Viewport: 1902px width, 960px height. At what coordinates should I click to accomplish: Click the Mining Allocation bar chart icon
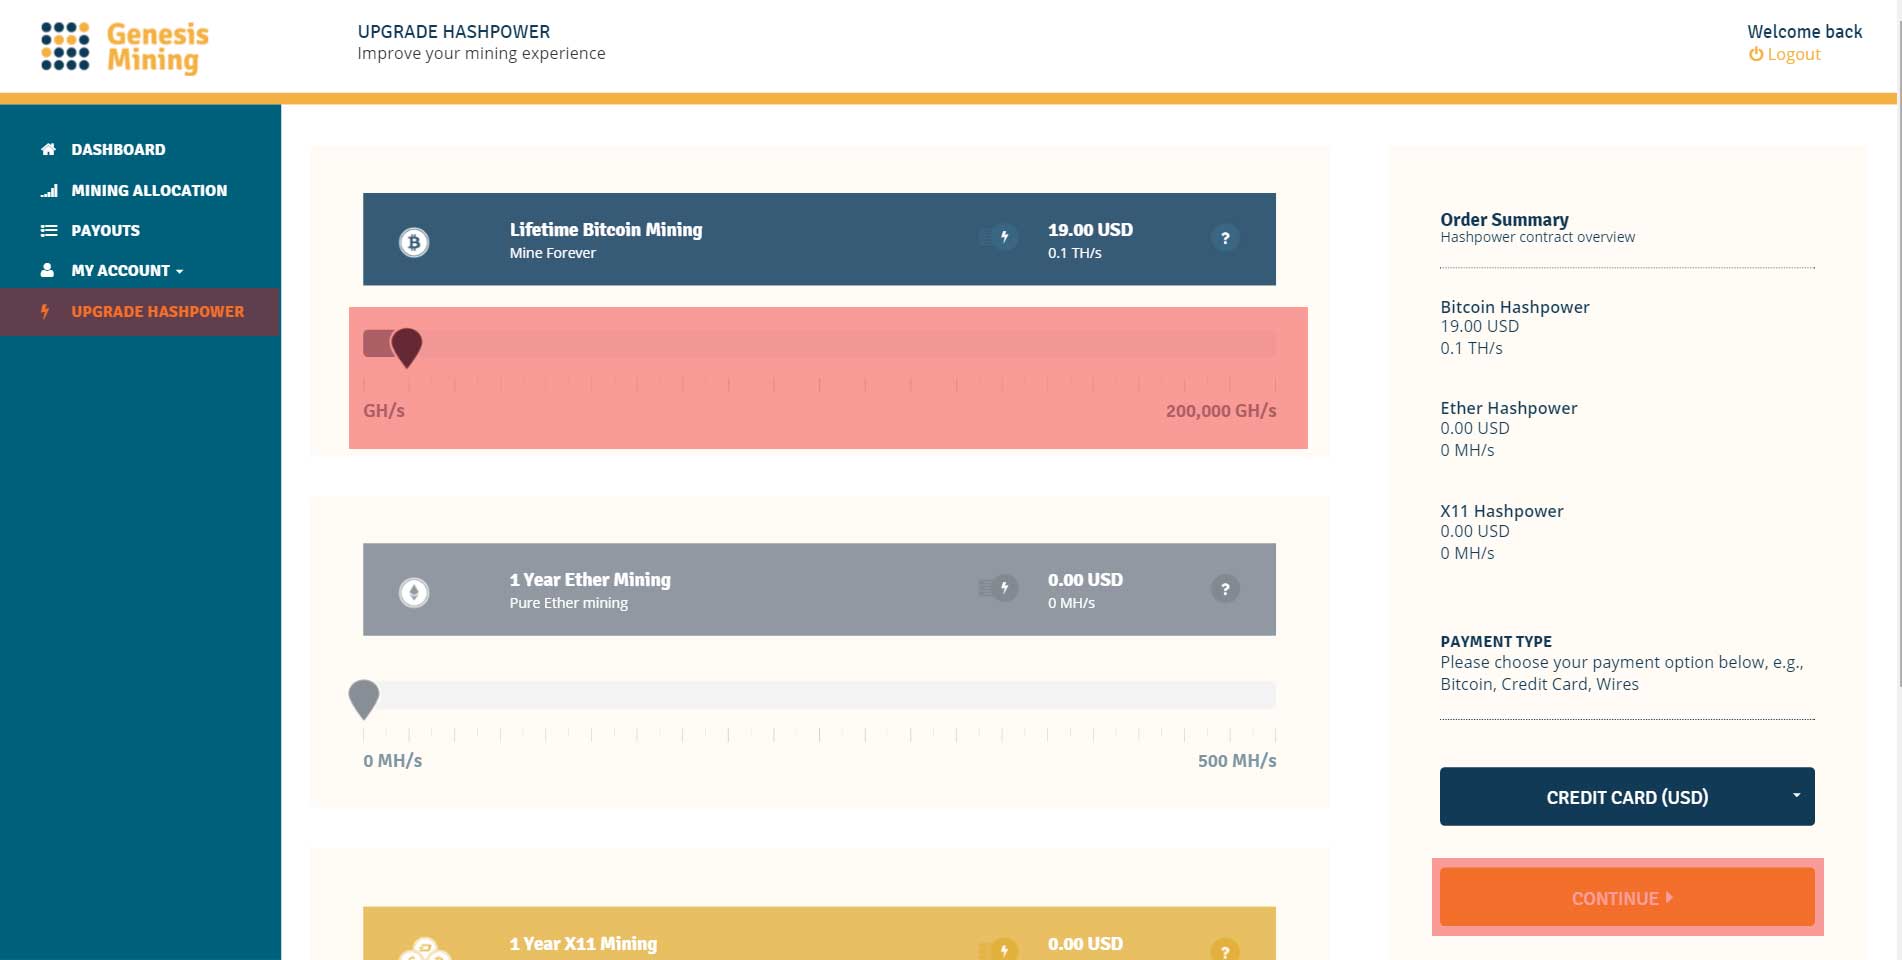point(48,190)
